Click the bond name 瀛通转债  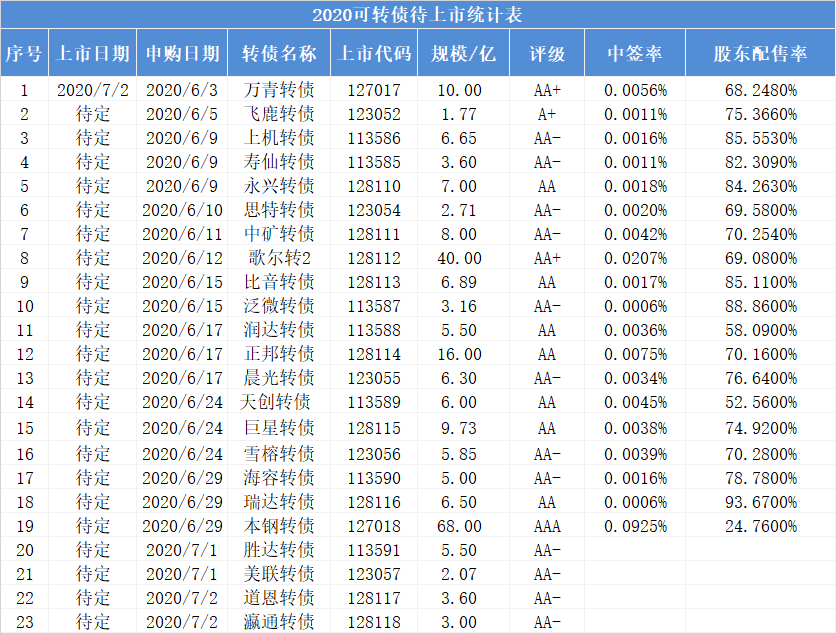click(279, 622)
